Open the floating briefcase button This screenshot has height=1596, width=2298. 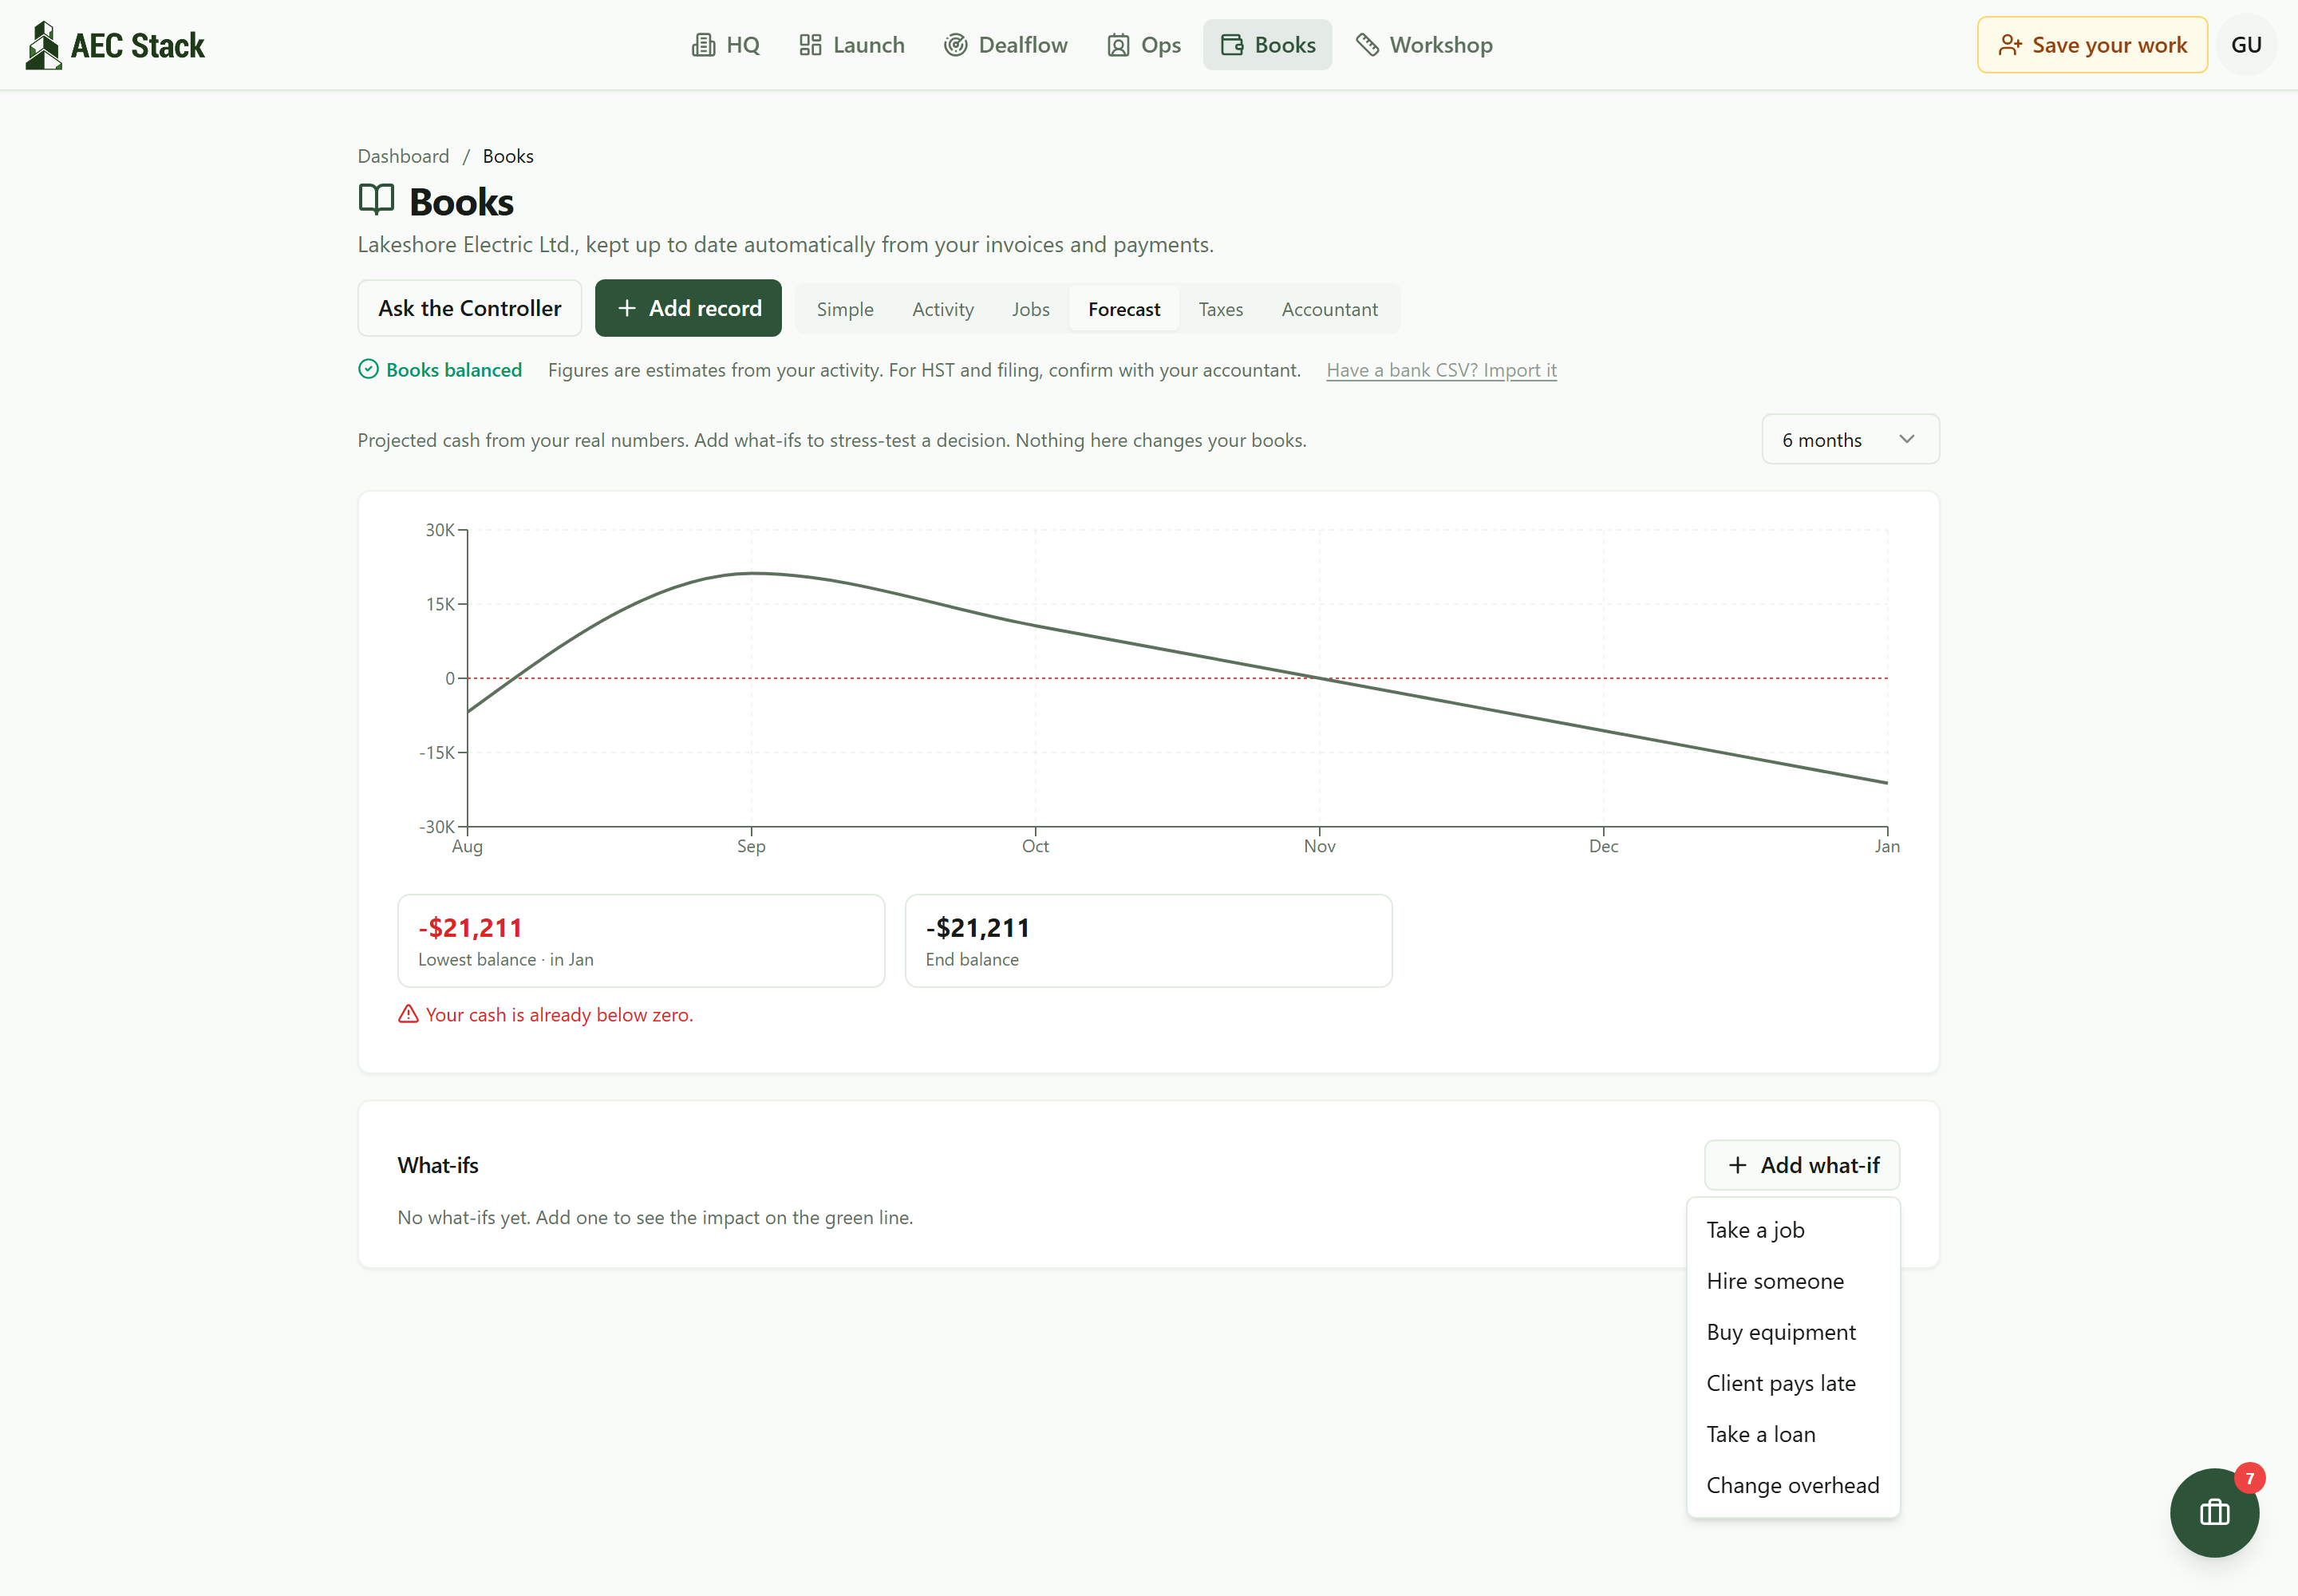pos(2214,1512)
